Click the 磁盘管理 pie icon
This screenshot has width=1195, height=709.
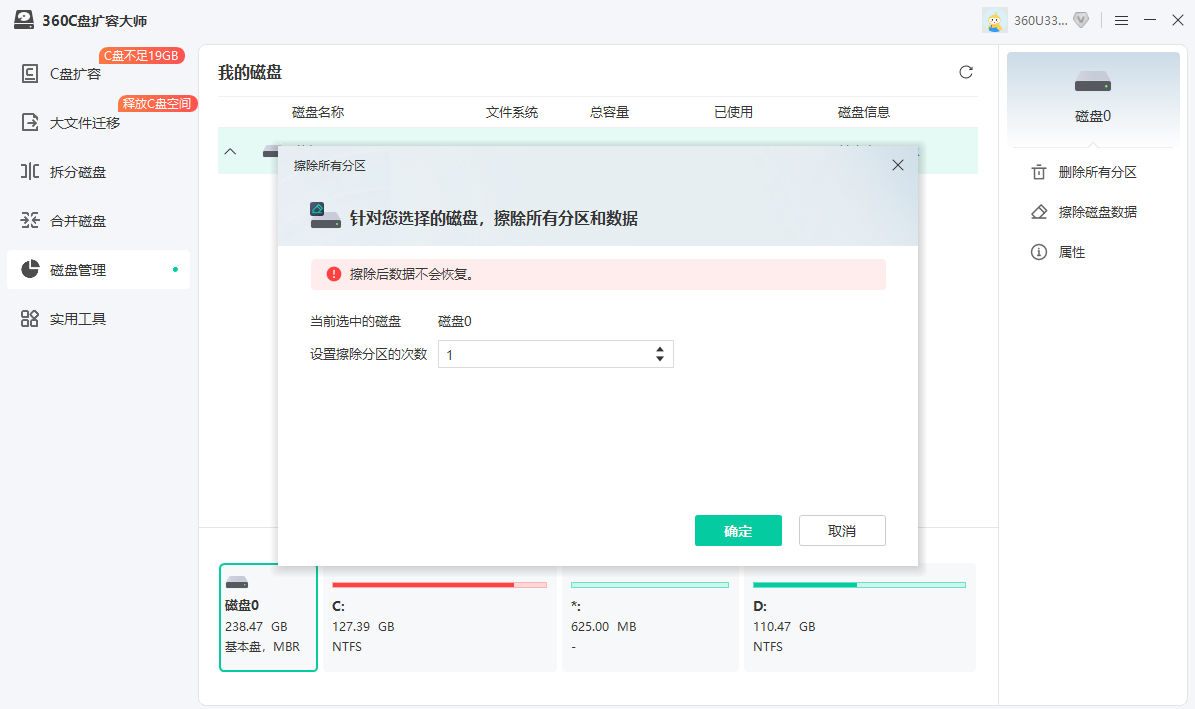pos(30,269)
